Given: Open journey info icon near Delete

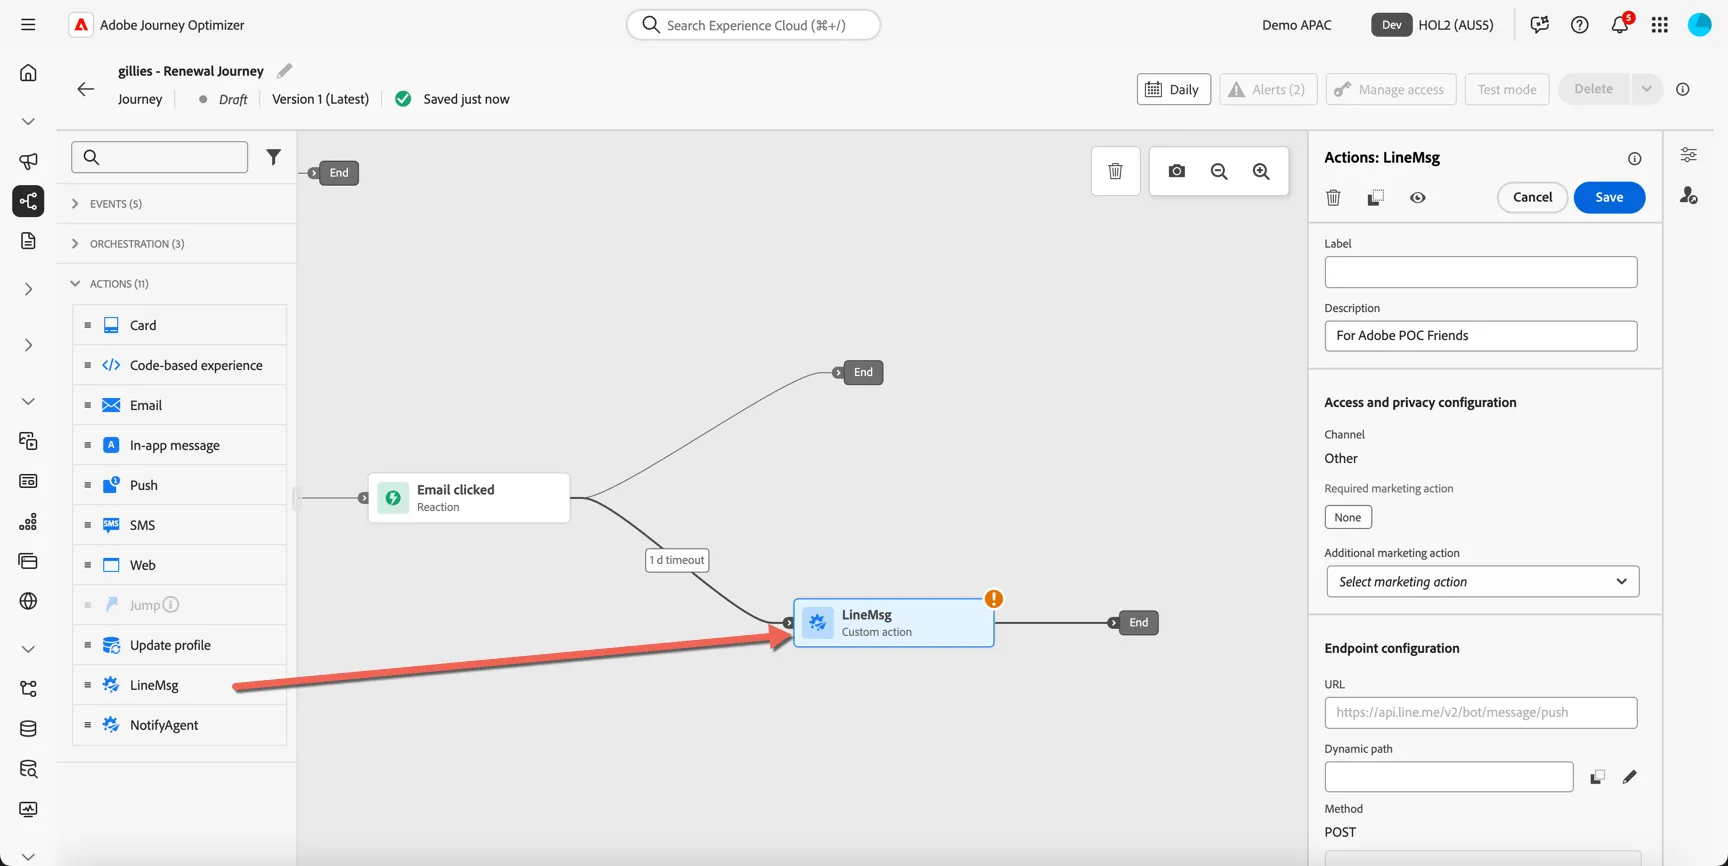Looking at the screenshot, I should click(1683, 89).
